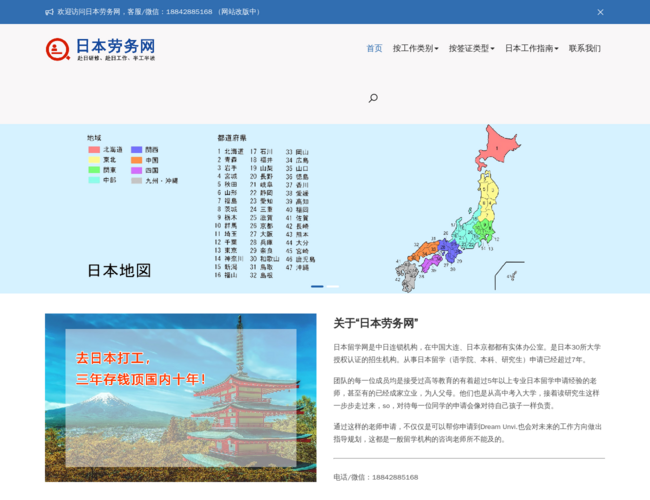Click the 東北 yellow legend swatch
This screenshot has height=500, width=650.
point(94,160)
